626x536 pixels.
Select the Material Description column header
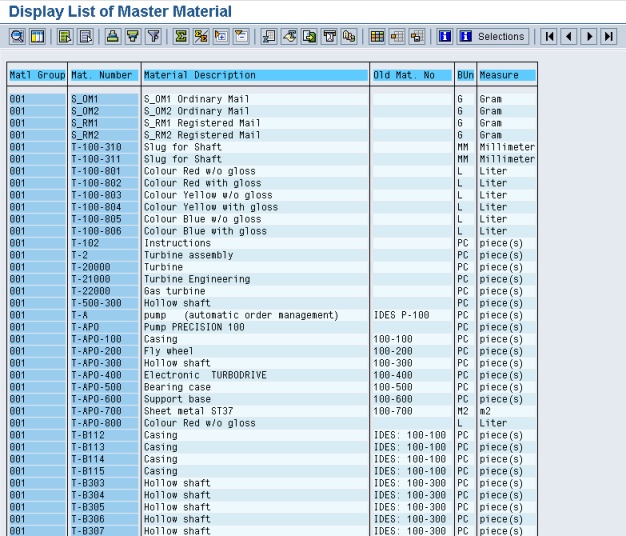(255, 75)
